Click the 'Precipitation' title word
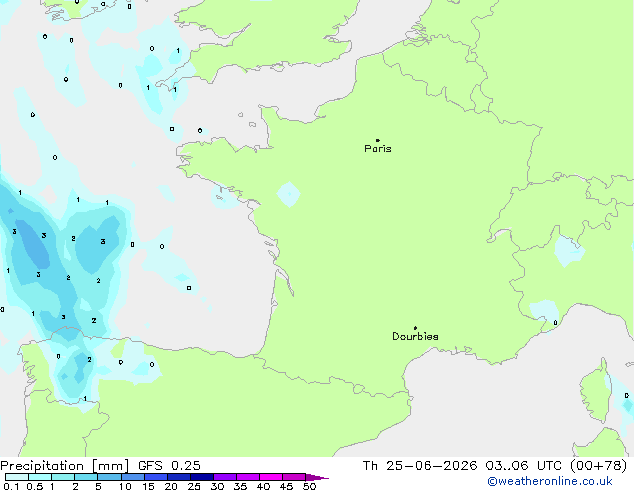The height and width of the screenshot is (490, 634). [42, 466]
